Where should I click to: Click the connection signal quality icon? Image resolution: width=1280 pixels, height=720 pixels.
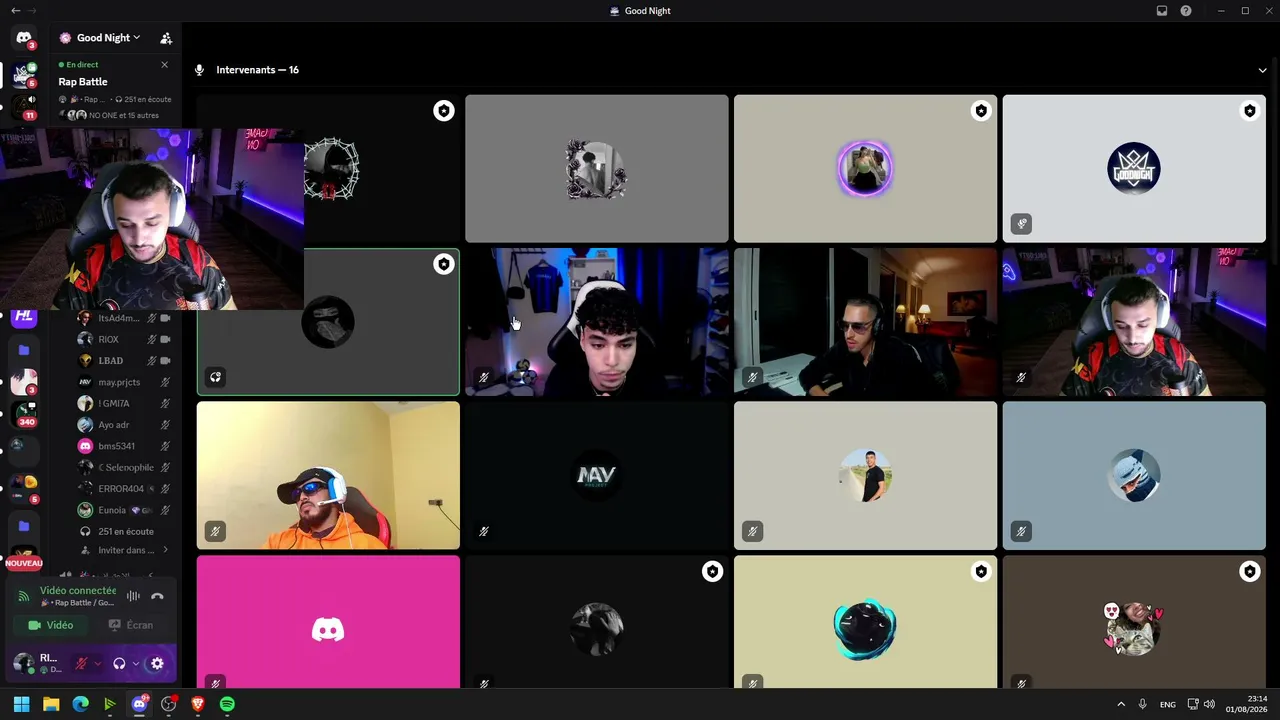[x=24, y=596]
